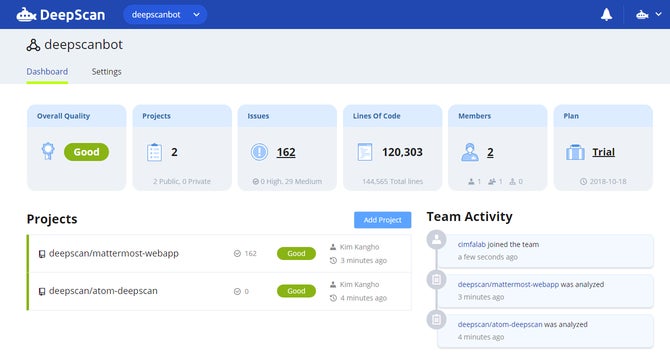Open the members count link 2
The image size is (670, 360).
pos(490,152)
